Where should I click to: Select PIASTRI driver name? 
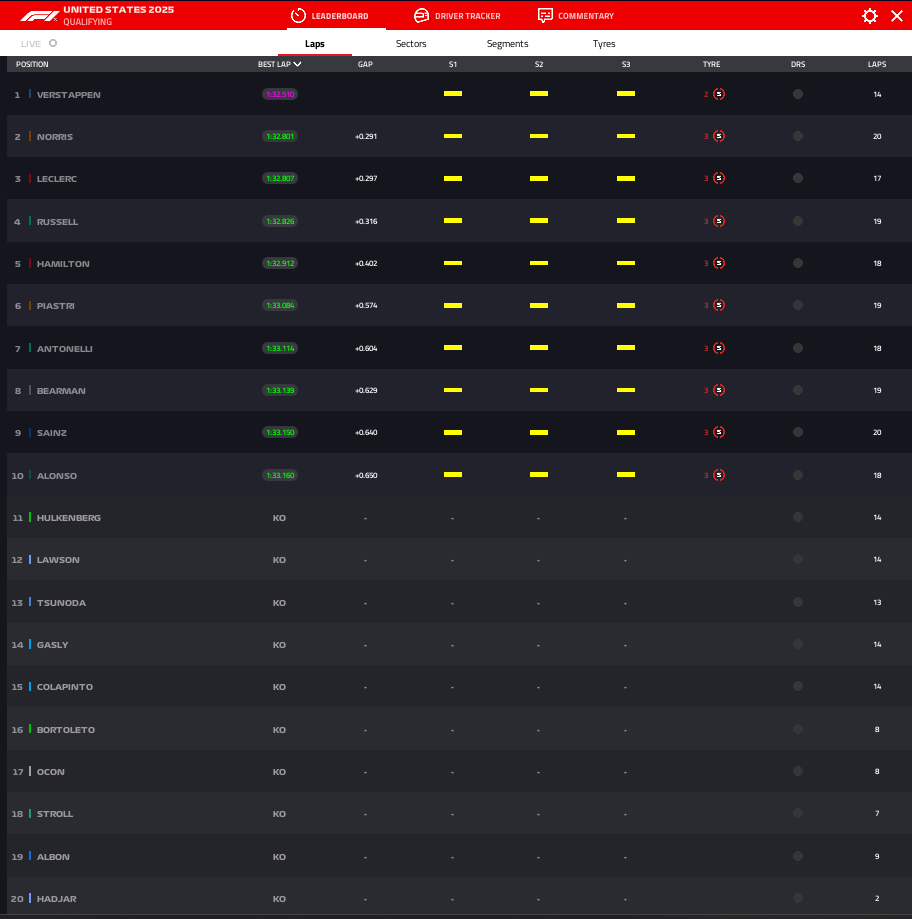coord(56,306)
